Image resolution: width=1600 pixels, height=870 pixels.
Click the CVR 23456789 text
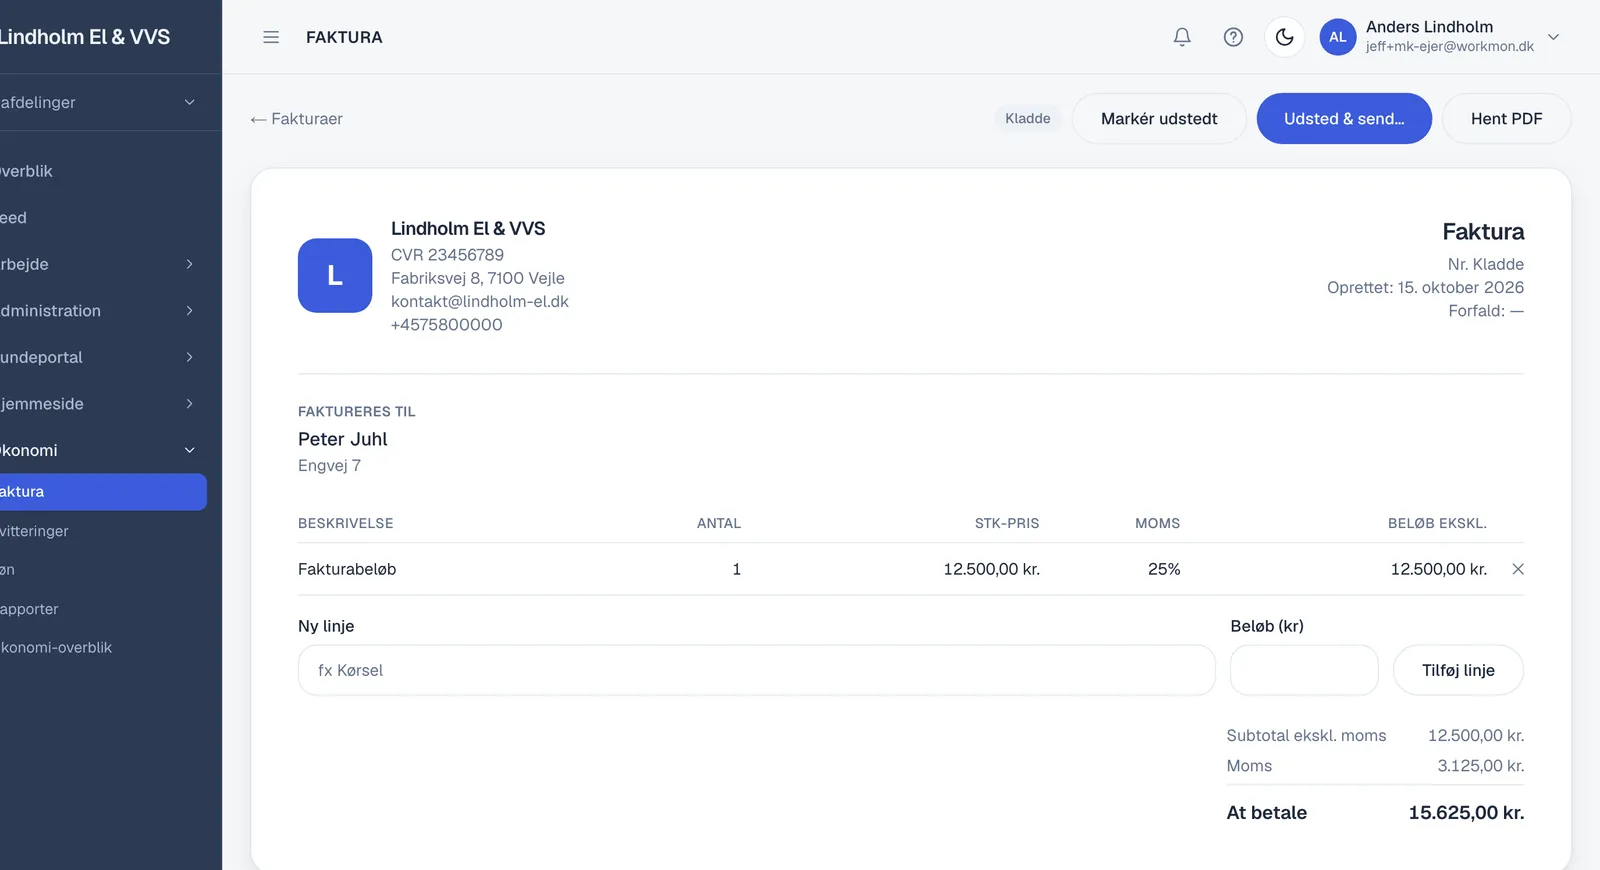[447, 255]
